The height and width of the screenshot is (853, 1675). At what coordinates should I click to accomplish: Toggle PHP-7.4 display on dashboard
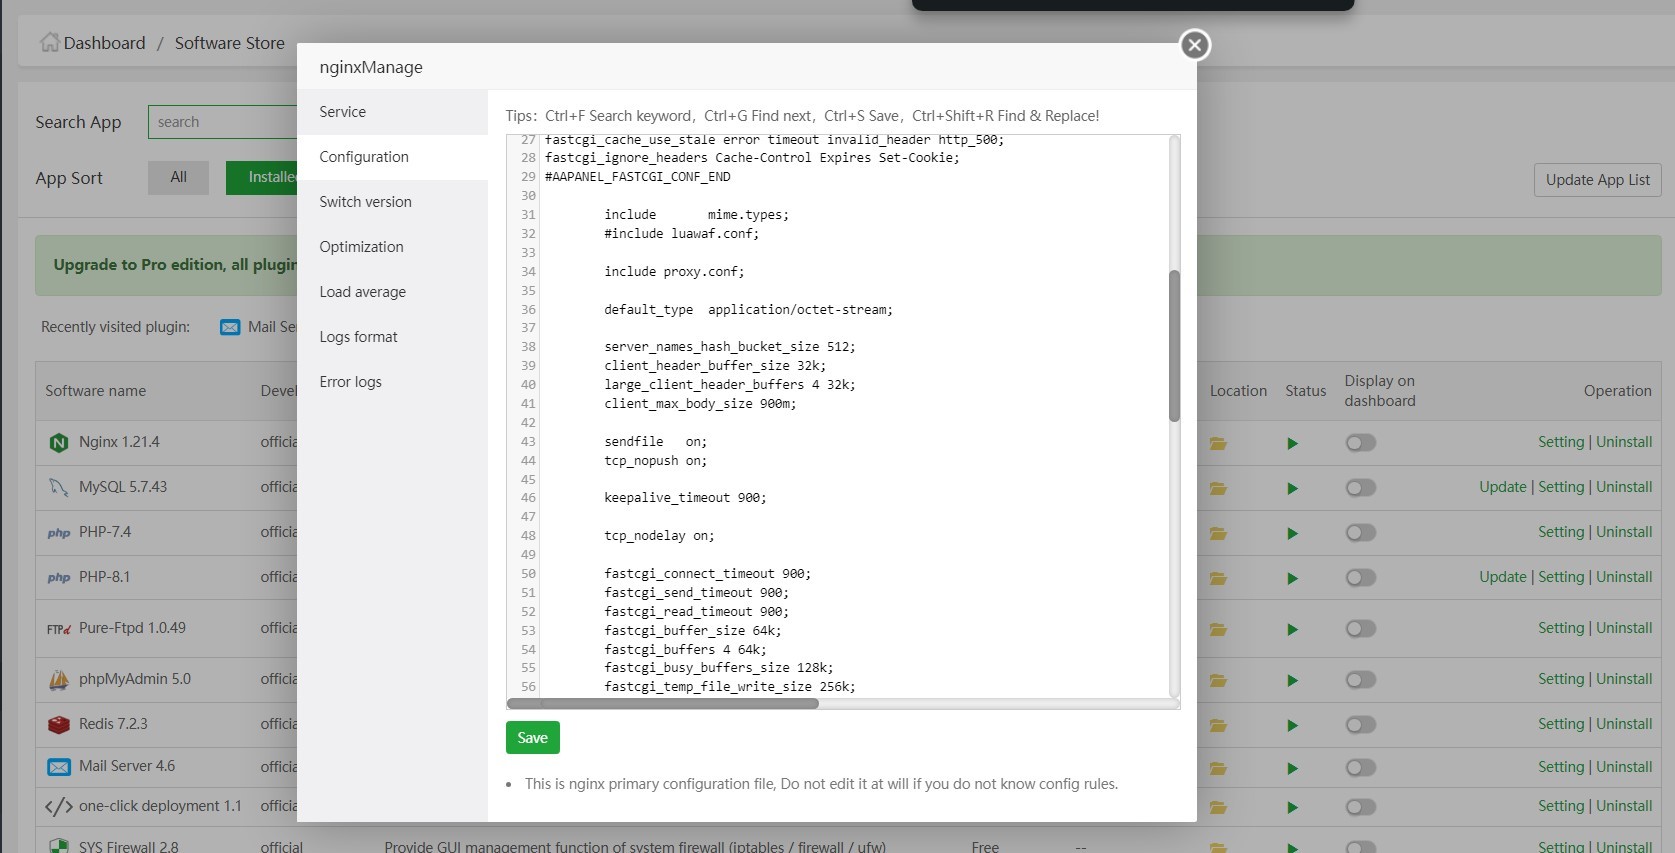1361,532
